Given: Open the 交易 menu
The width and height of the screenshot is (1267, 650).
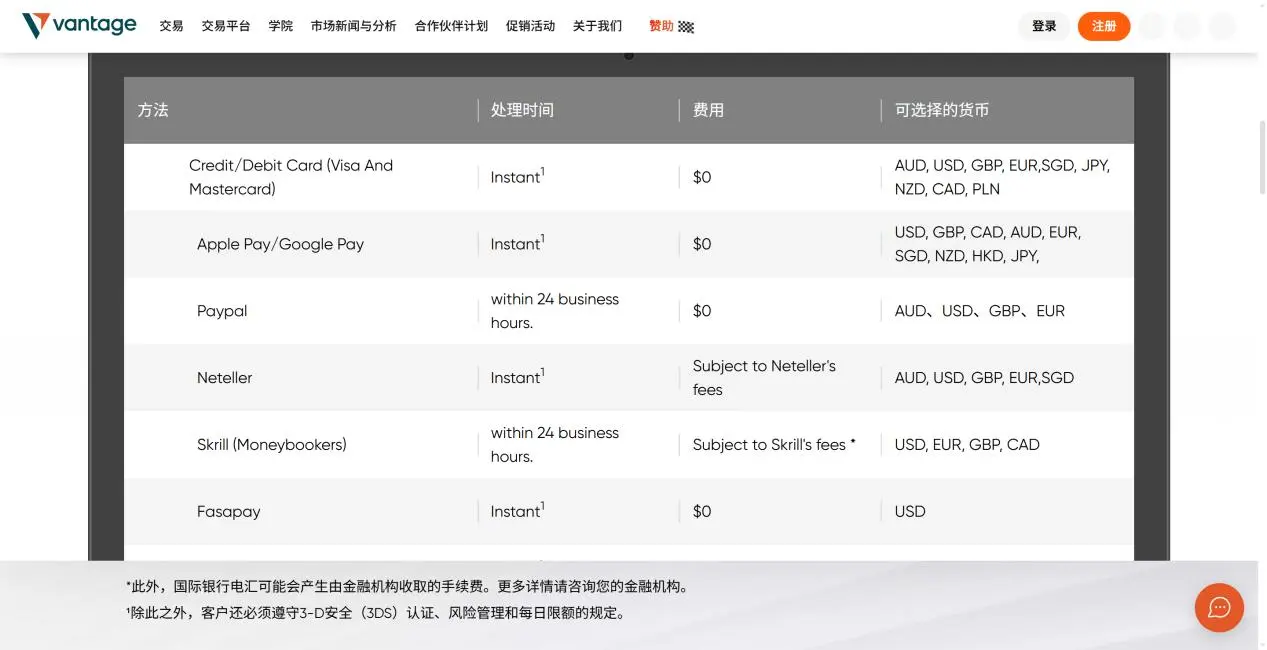Looking at the screenshot, I should point(171,26).
